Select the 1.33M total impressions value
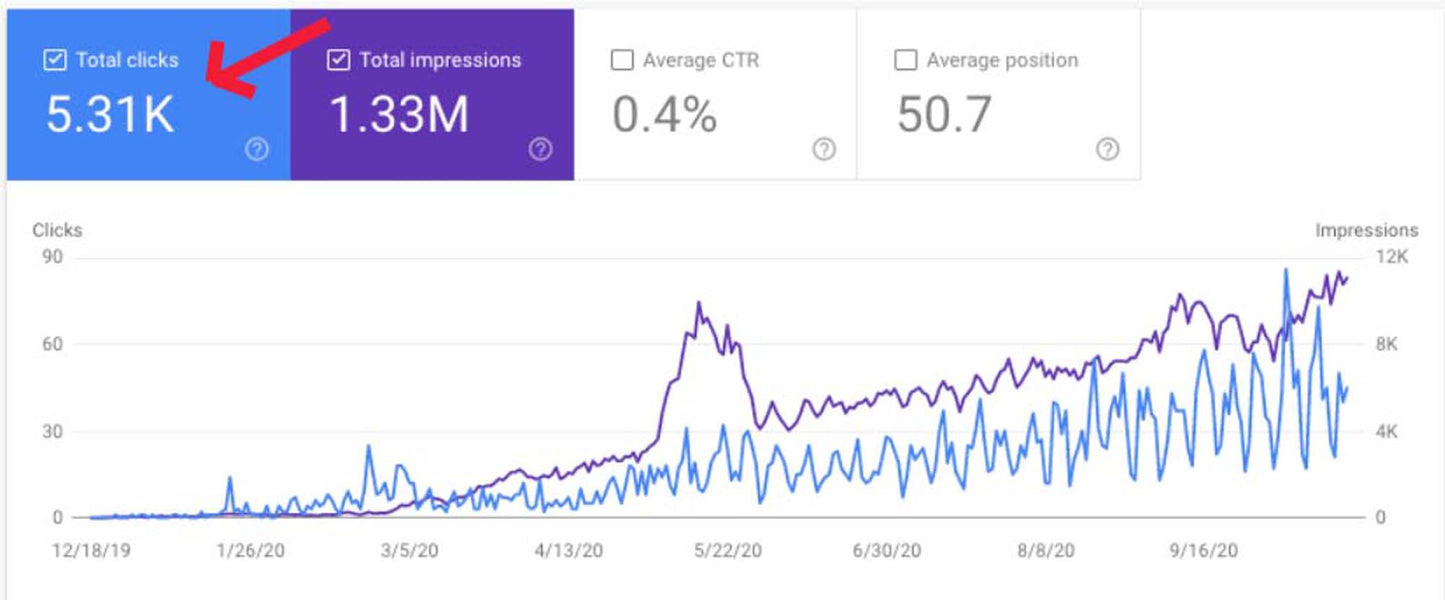 399,115
